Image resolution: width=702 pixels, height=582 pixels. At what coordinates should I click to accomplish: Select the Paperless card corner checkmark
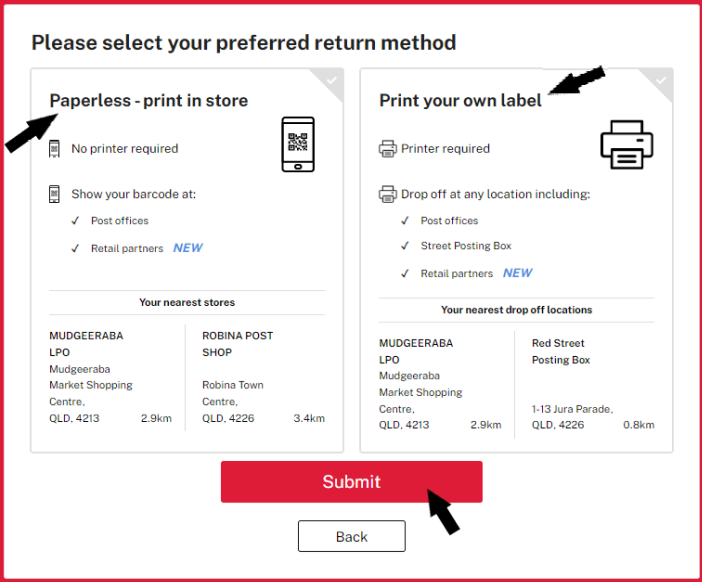(332, 81)
